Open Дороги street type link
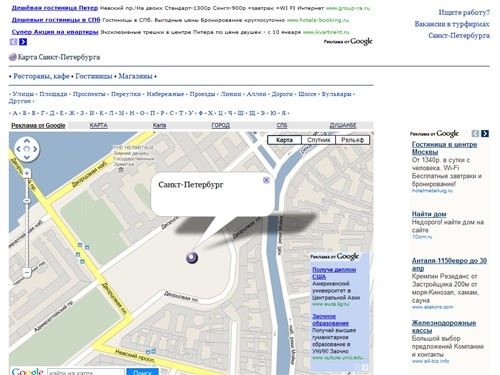The width and height of the screenshot is (500, 375). (282, 94)
